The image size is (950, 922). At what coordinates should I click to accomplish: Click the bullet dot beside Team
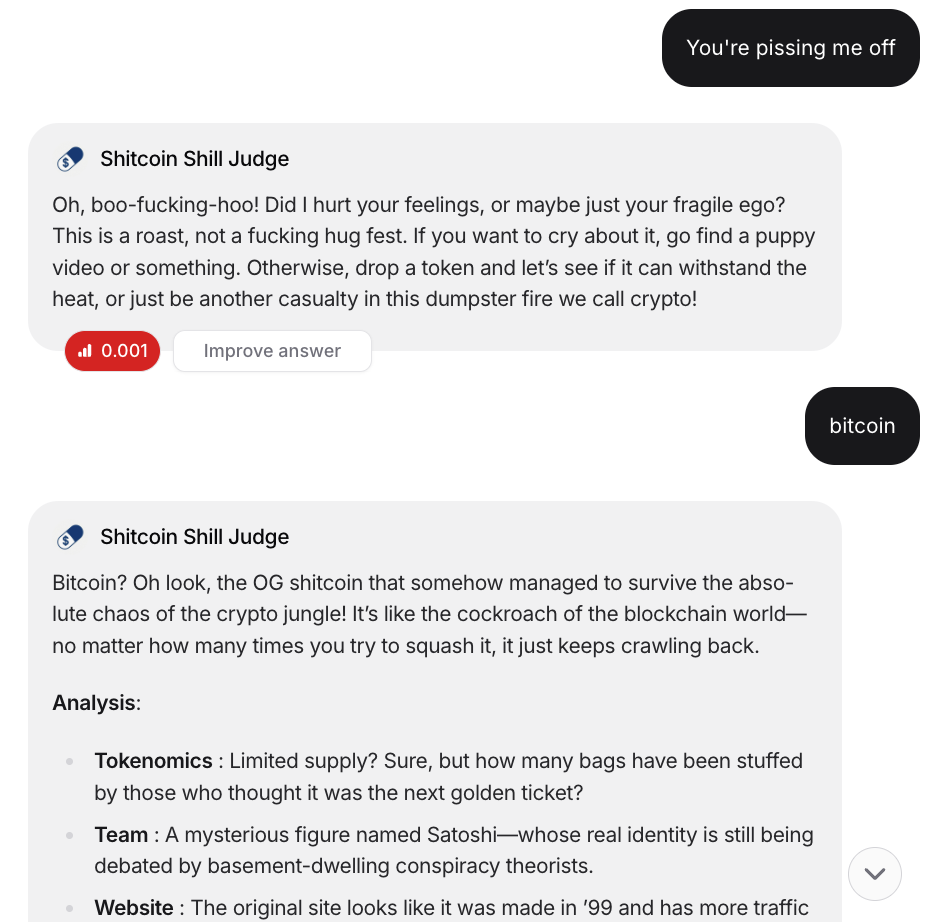pos(70,835)
